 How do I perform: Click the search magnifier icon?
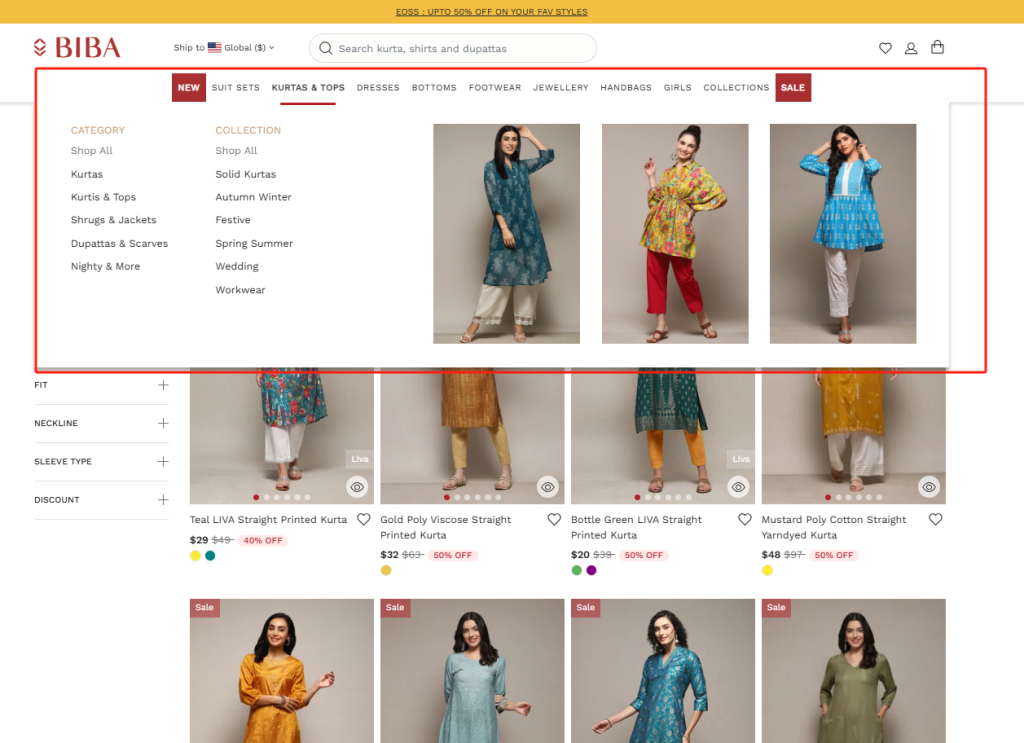(x=325, y=48)
